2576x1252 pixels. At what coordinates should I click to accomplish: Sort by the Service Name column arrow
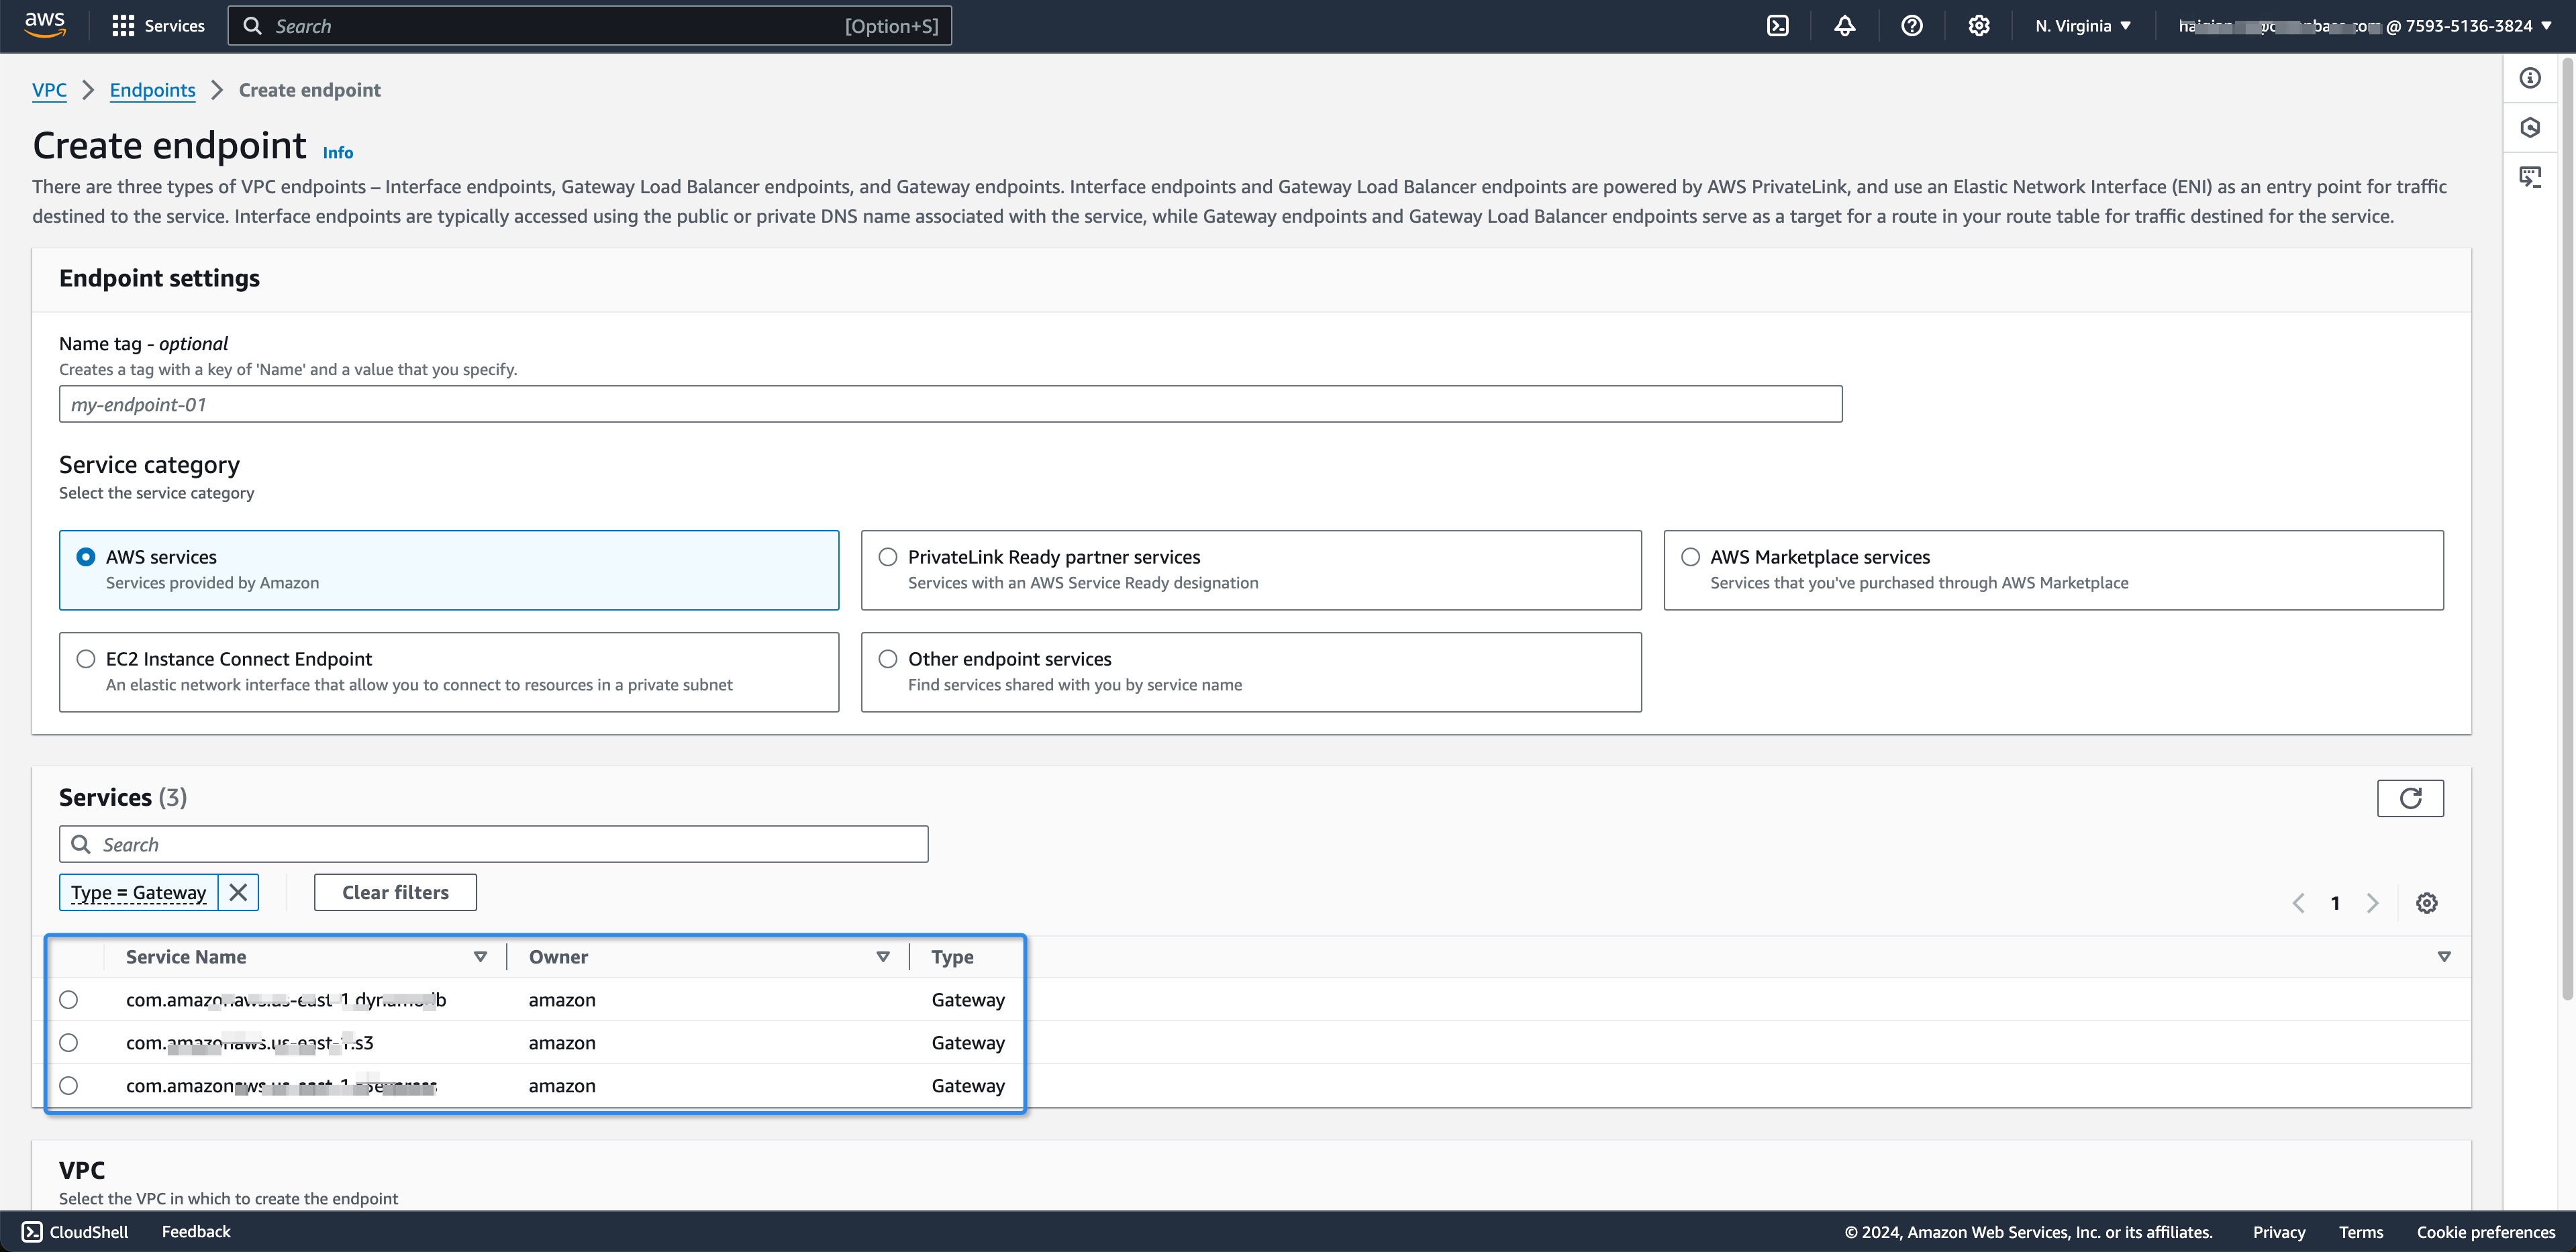pyautogui.click(x=480, y=957)
